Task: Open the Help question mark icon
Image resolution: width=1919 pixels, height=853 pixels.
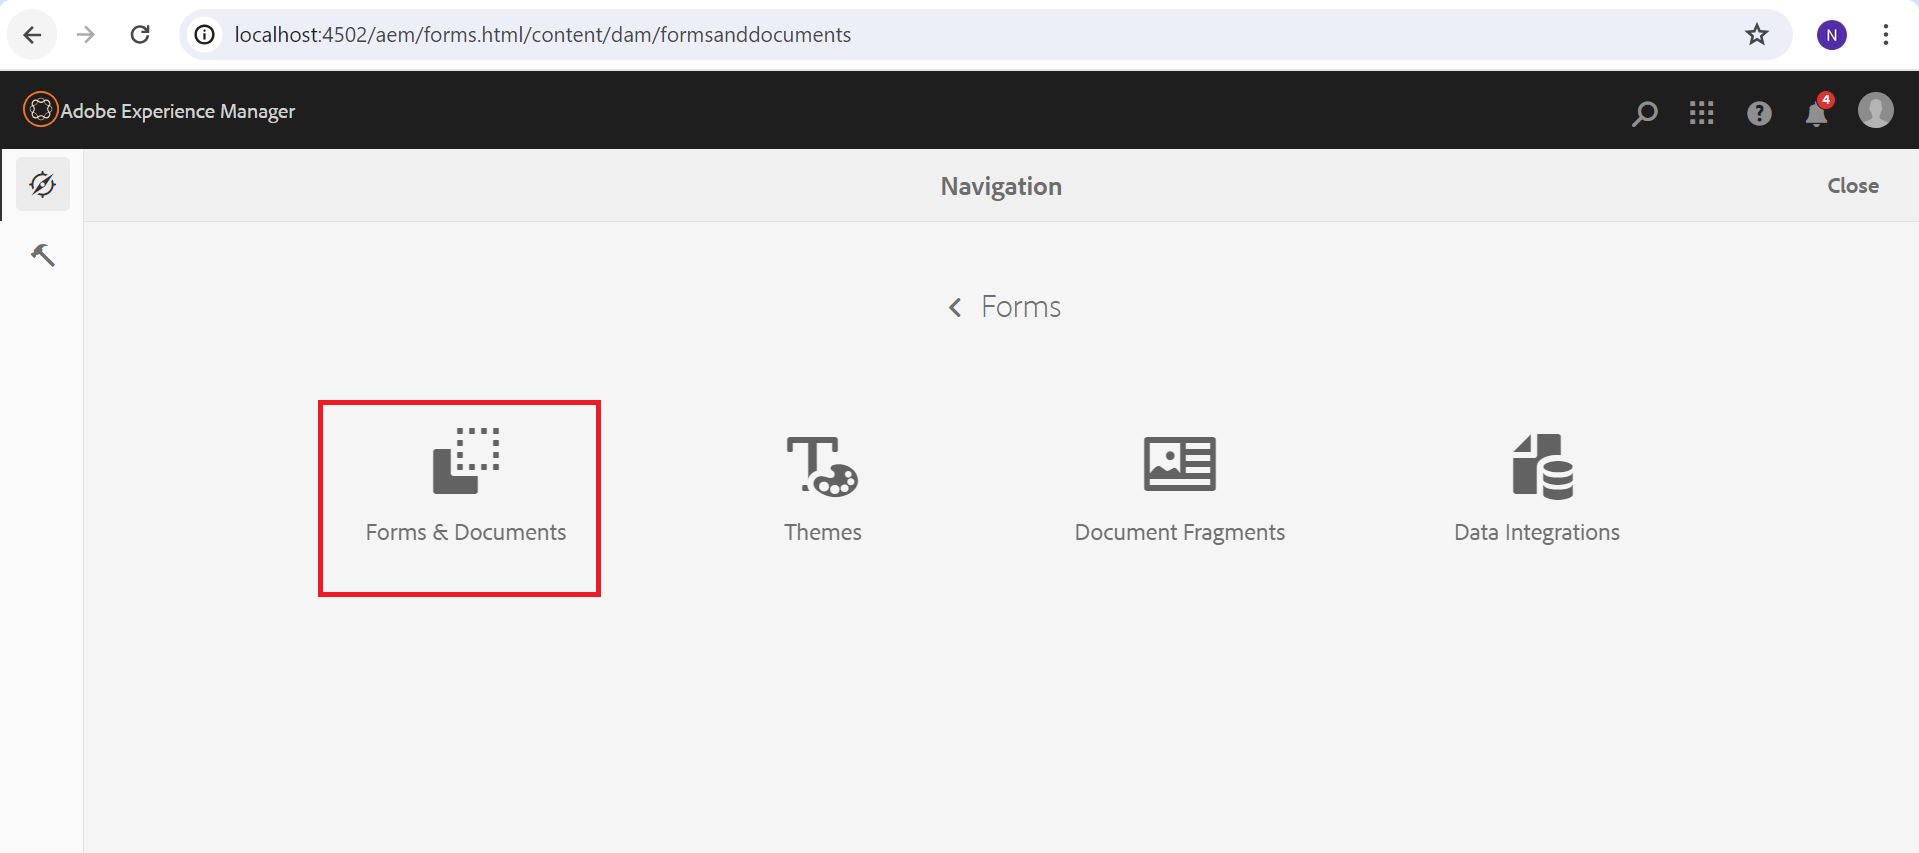Action: click(1759, 113)
